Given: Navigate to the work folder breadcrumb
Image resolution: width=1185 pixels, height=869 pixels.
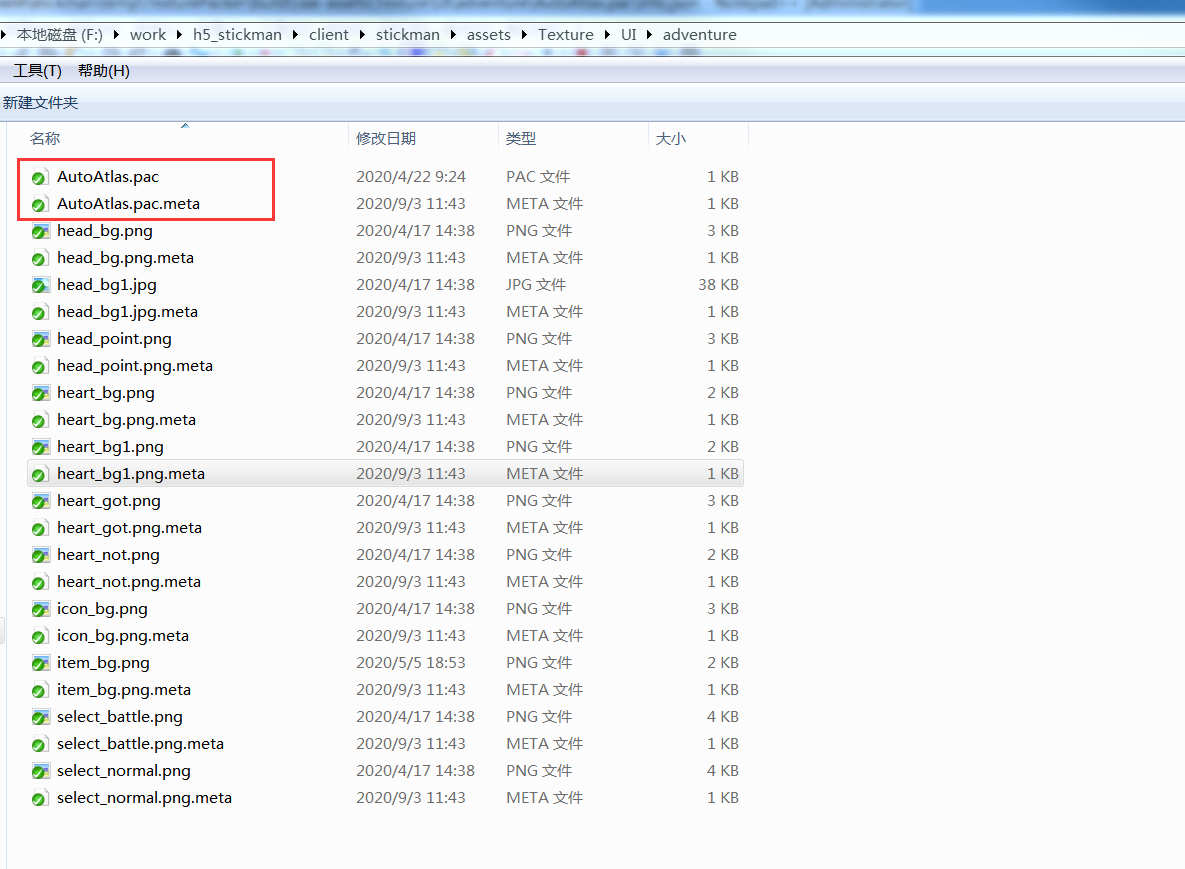Looking at the screenshot, I should (148, 35).
